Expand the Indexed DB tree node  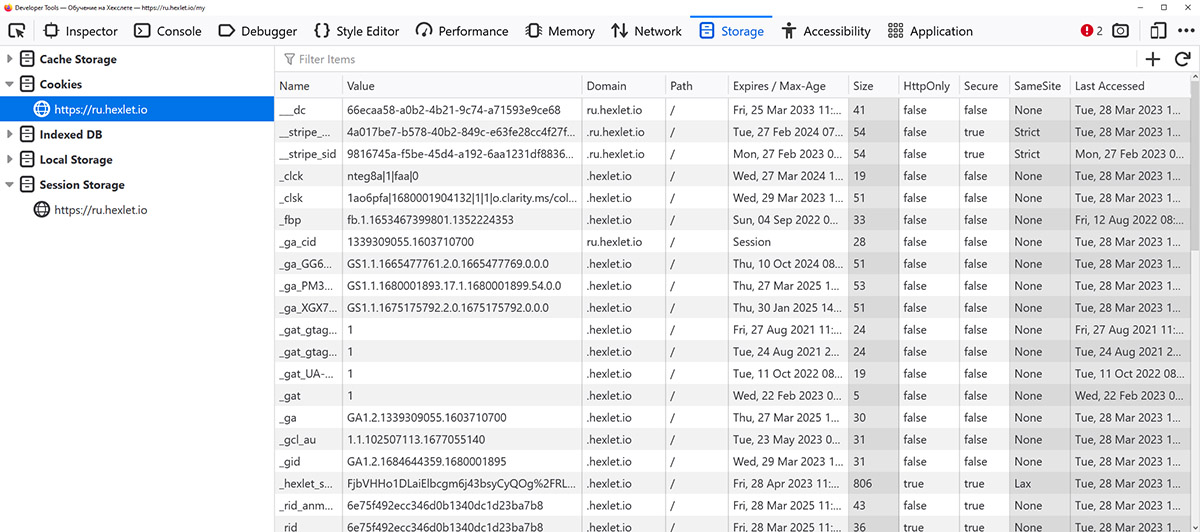coord(9,135)
